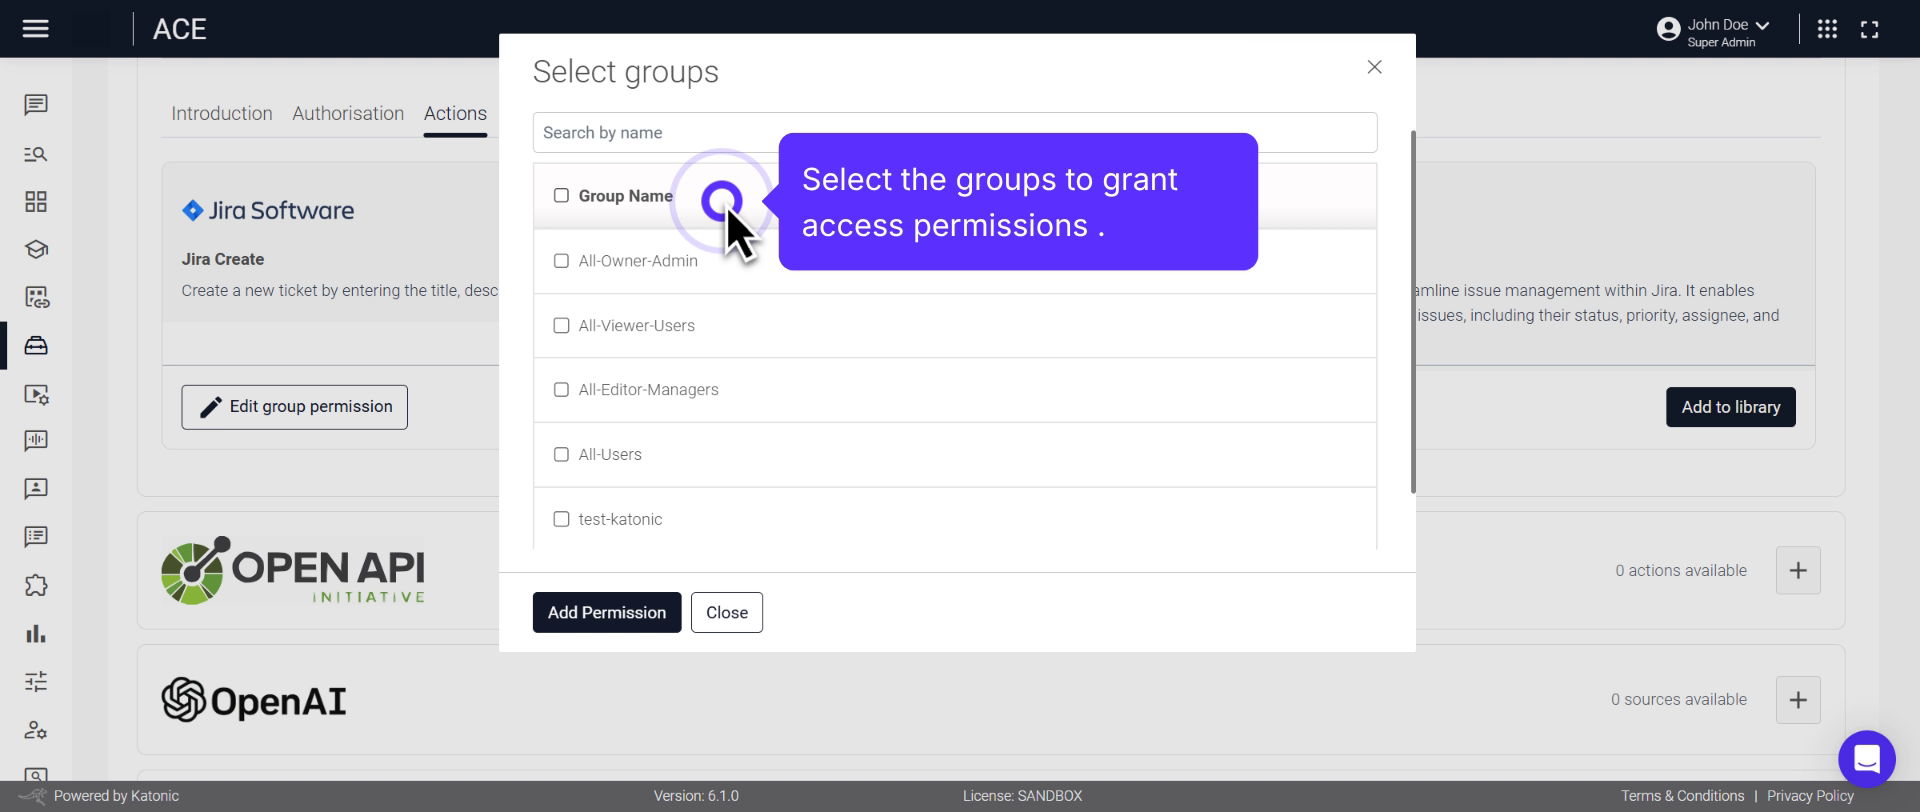Click the Add to library button

pyautogui.click(x=1730, y=407)
